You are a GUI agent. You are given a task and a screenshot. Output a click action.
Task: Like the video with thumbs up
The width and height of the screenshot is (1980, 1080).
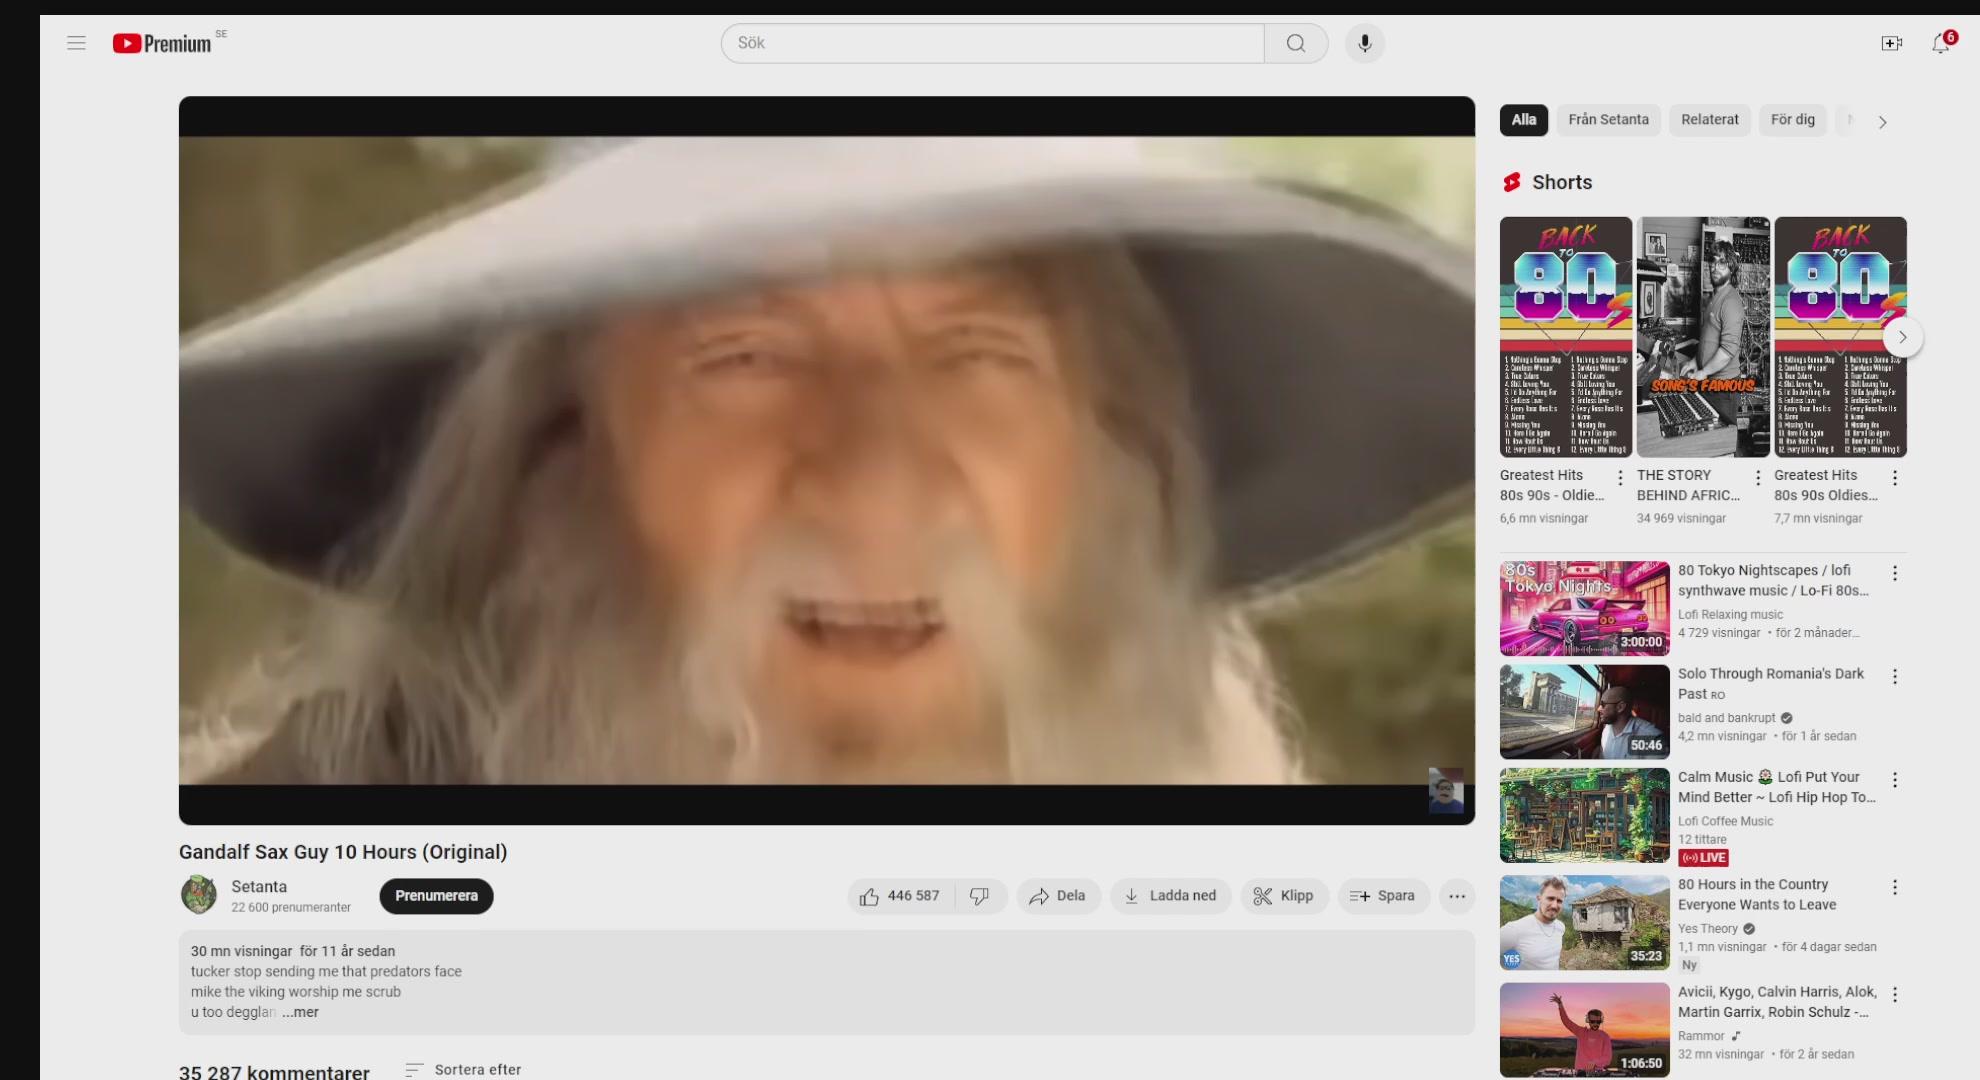point(900,896)
